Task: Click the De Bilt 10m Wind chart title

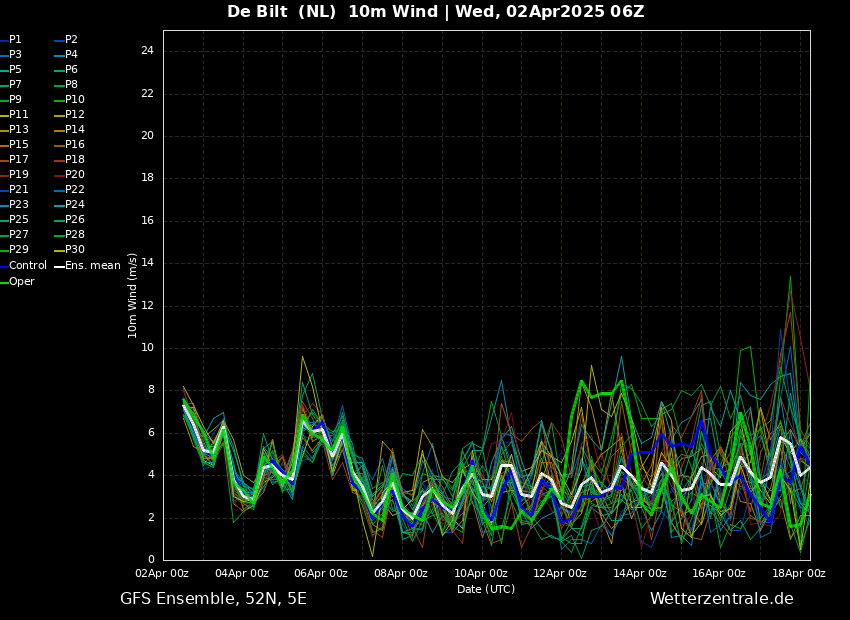Action: click(x=435, y=12)
